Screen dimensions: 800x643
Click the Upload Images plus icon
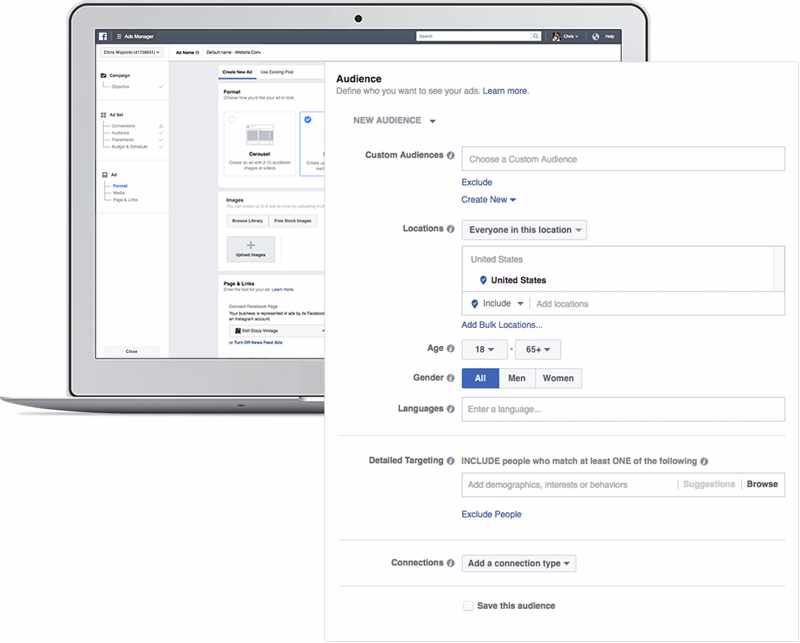[251, 245]
